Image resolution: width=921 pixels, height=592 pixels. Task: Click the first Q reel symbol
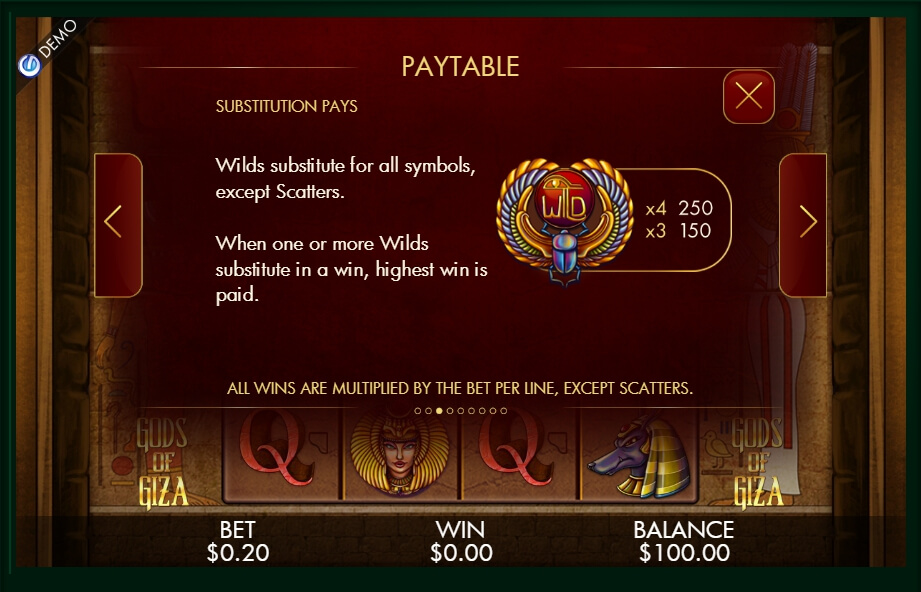tap(278, 449)
